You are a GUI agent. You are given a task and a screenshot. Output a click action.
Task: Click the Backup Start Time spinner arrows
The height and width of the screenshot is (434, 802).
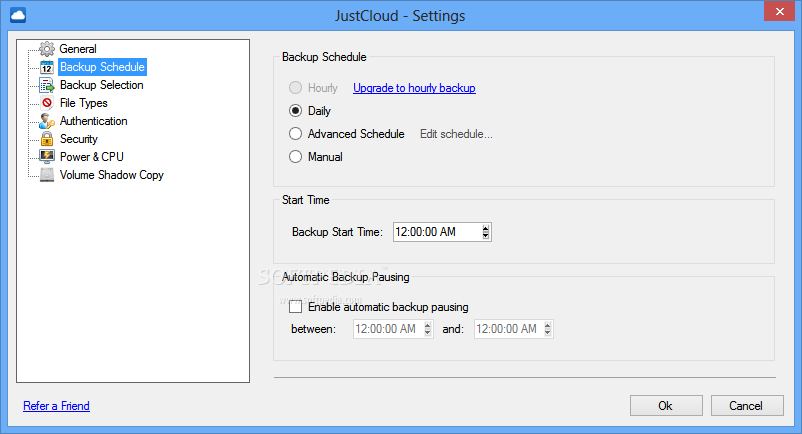[485, 232]
